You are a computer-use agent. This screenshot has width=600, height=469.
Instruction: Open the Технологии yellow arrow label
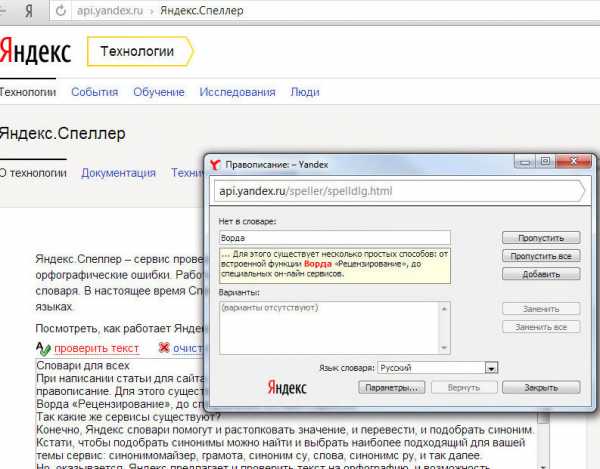[140, 51]
